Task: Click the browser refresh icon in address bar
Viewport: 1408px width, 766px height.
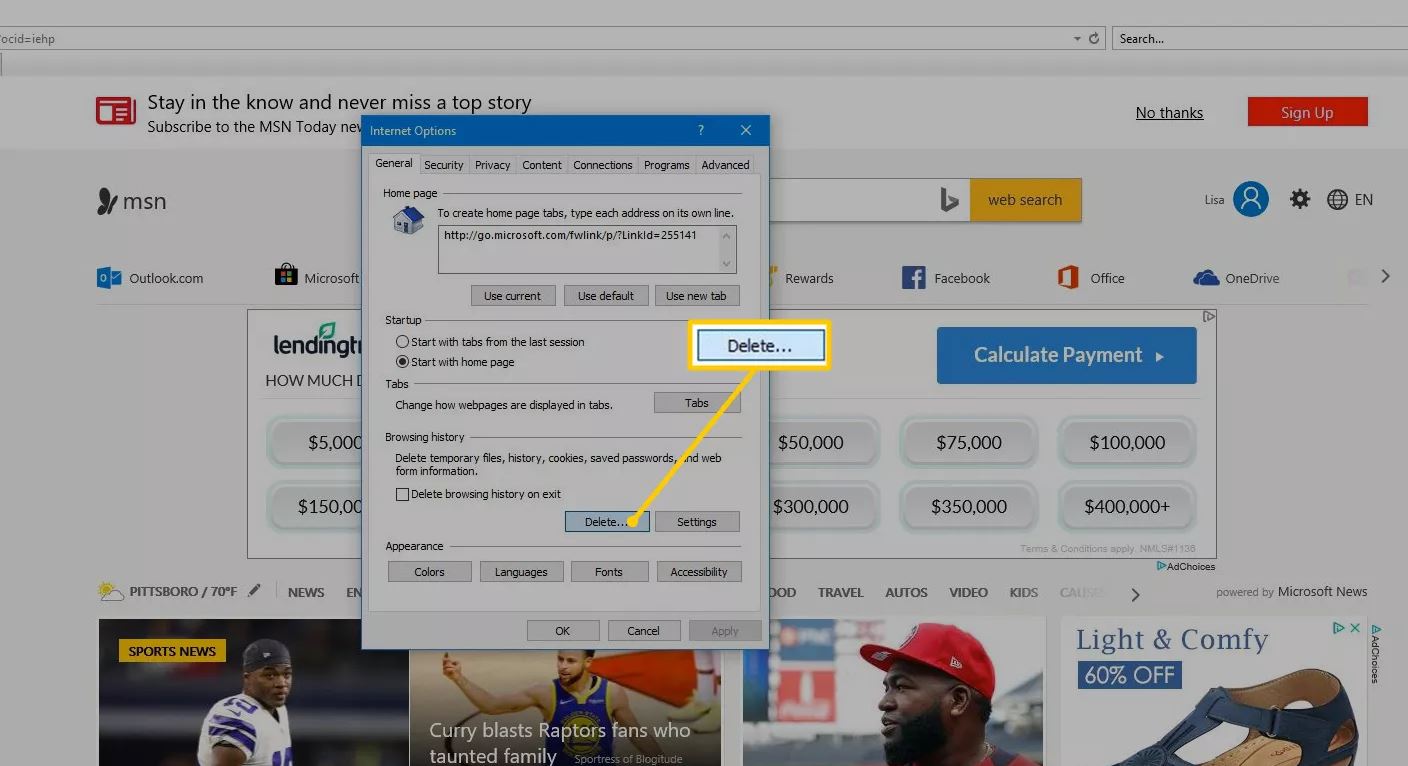Action: pyautogui.click(x=1094, y=39)
